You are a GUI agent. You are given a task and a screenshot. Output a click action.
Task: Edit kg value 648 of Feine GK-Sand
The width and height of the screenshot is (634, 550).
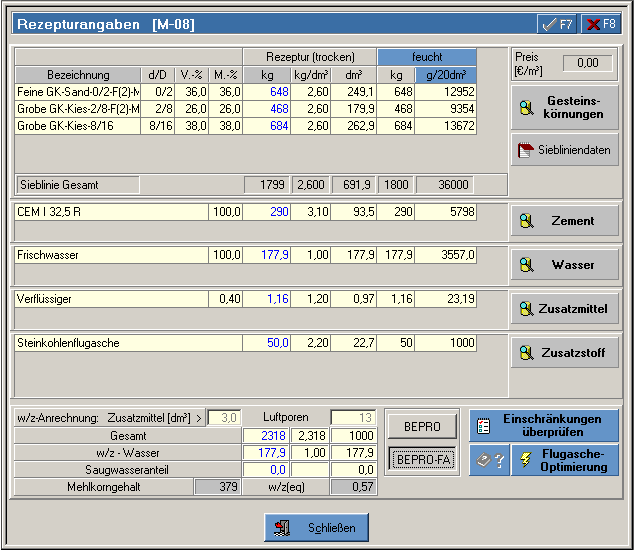click(x=267, y=92)
